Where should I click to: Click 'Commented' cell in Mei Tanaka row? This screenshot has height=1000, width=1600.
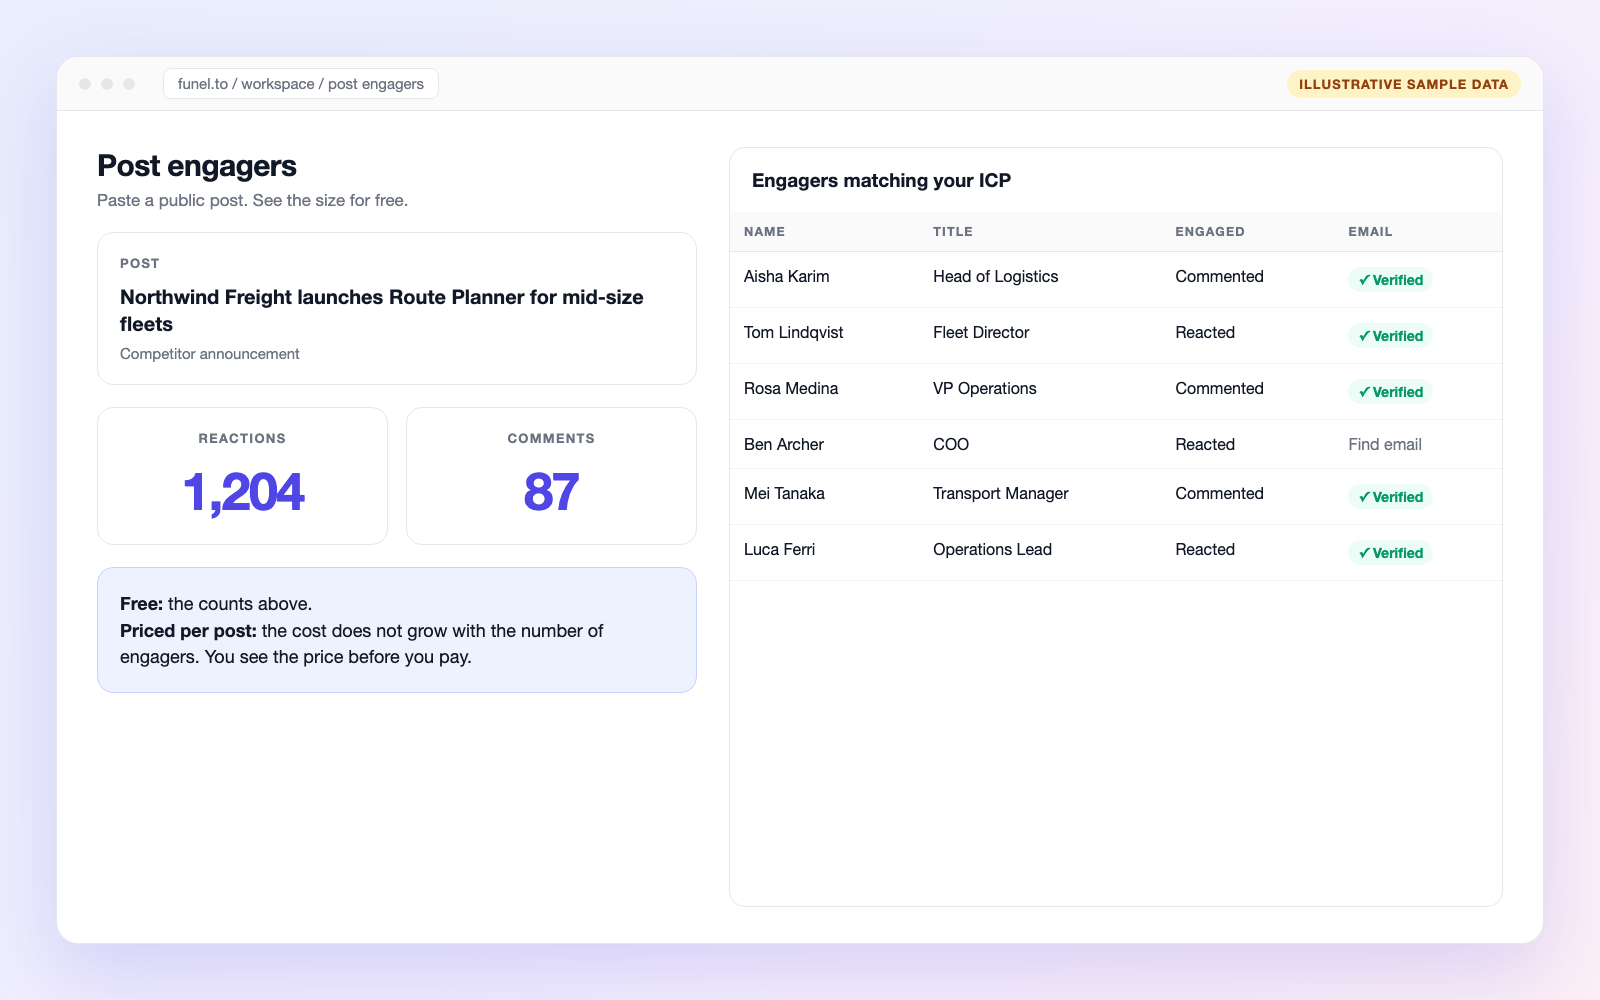(x=1220, y=494)
